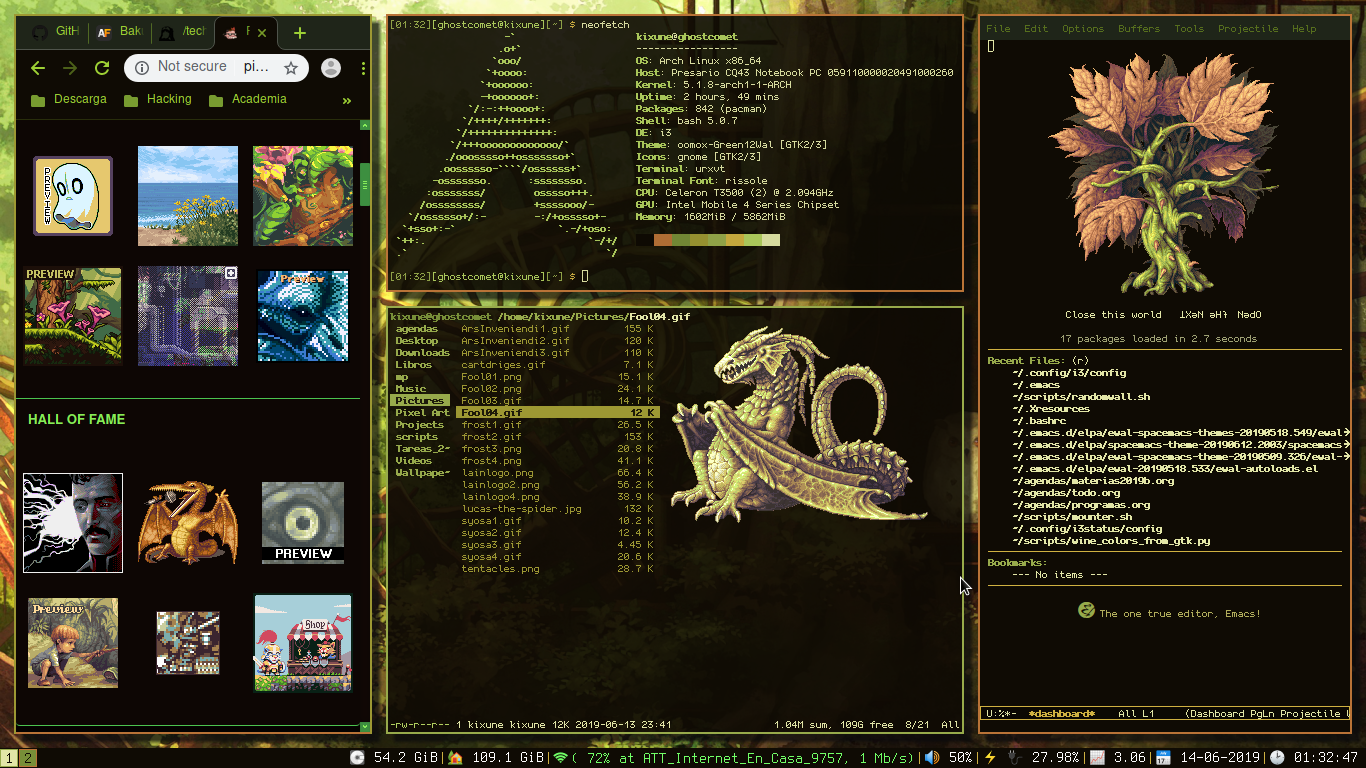
Task: Open the Buffers menu in Emacs
Action: point(1138,29)
